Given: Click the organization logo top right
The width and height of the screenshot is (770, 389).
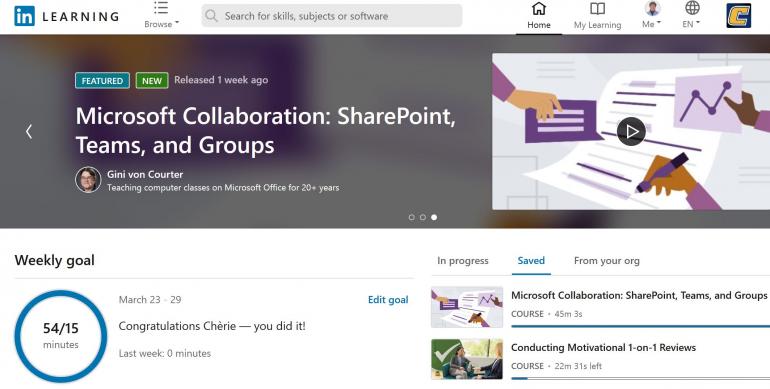Looking at the screenshot, I should 739,16.
